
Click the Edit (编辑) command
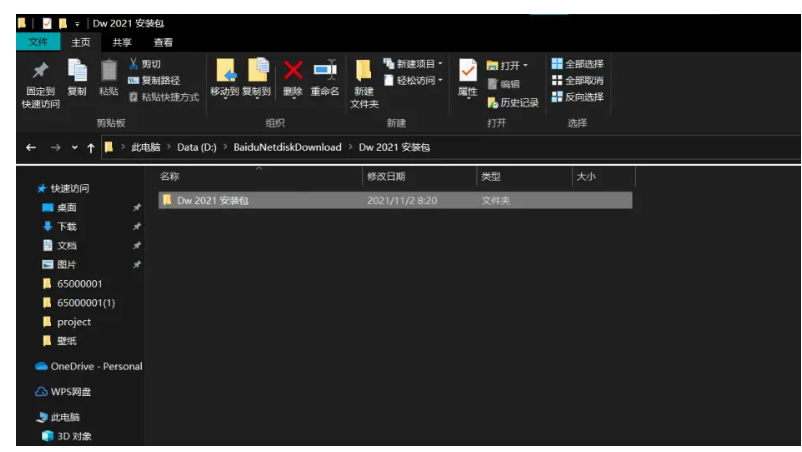504,84
